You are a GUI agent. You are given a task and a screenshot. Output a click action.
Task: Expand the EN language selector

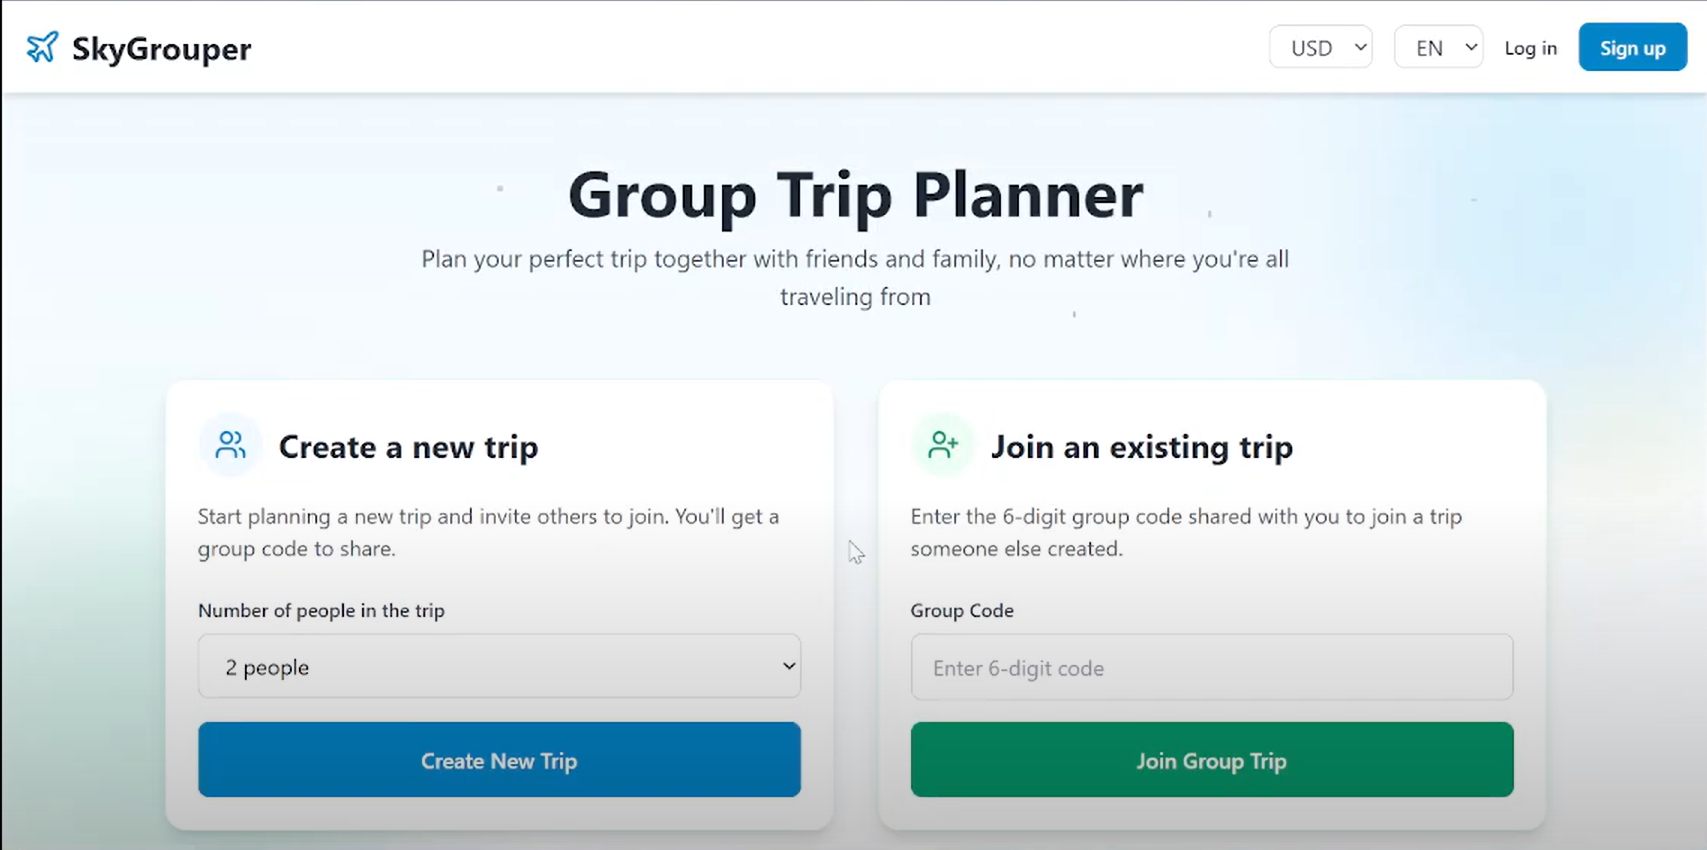[x=1438, y=47]
